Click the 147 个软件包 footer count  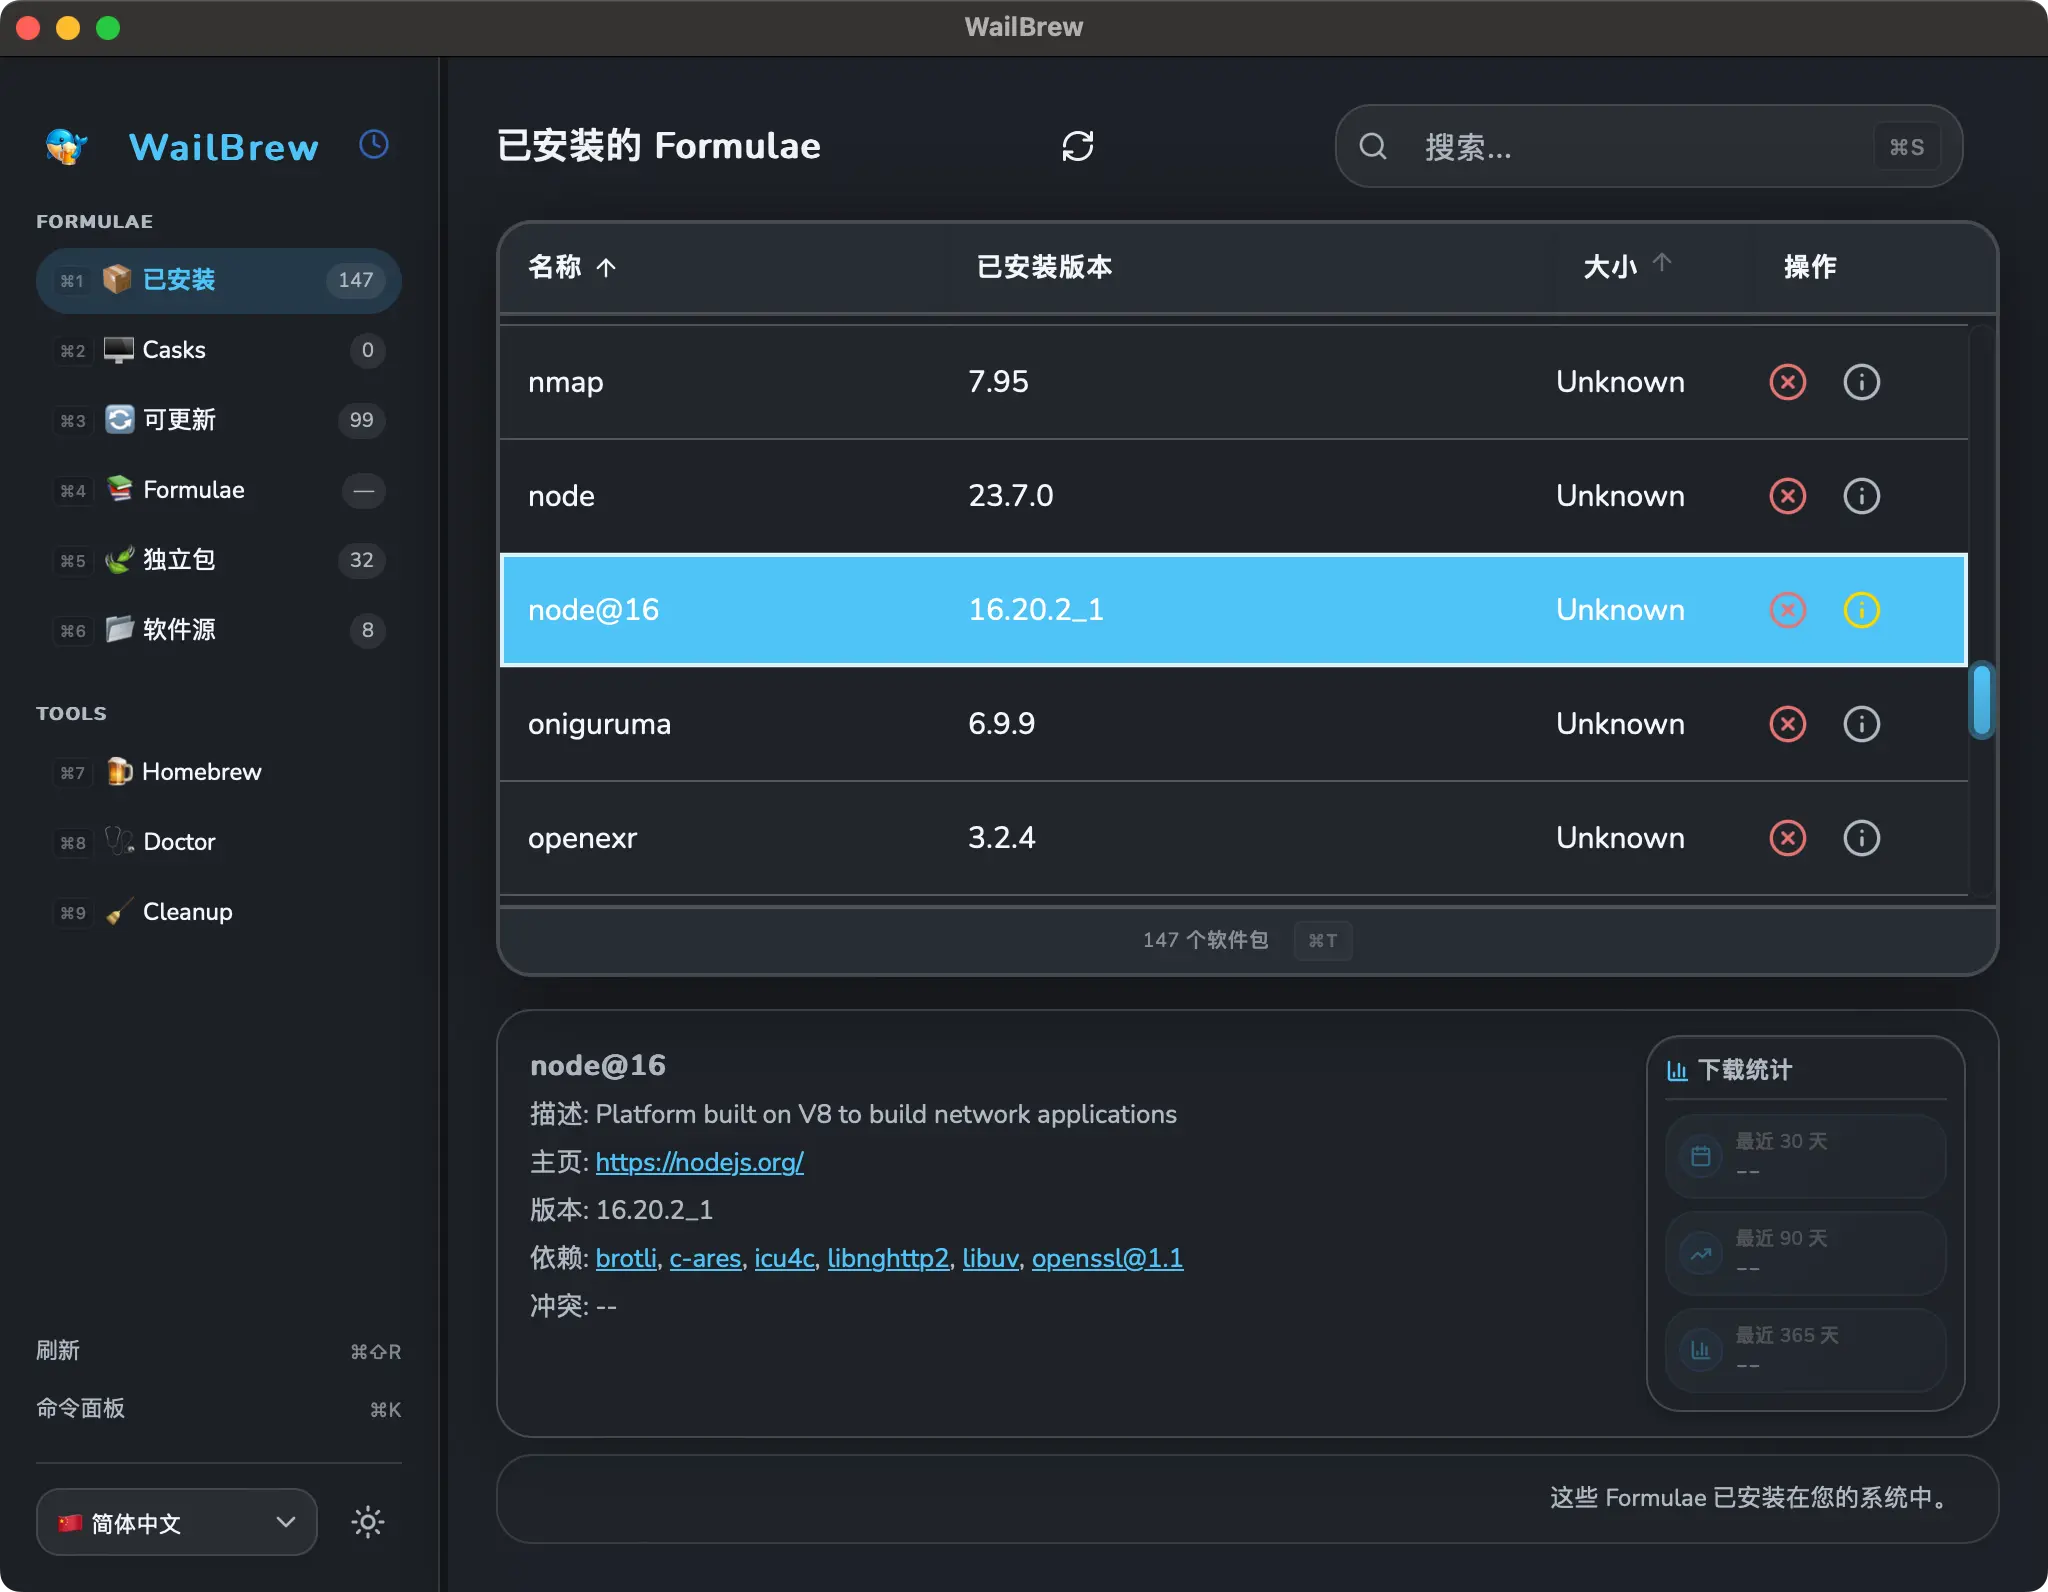click(1205, 940)
